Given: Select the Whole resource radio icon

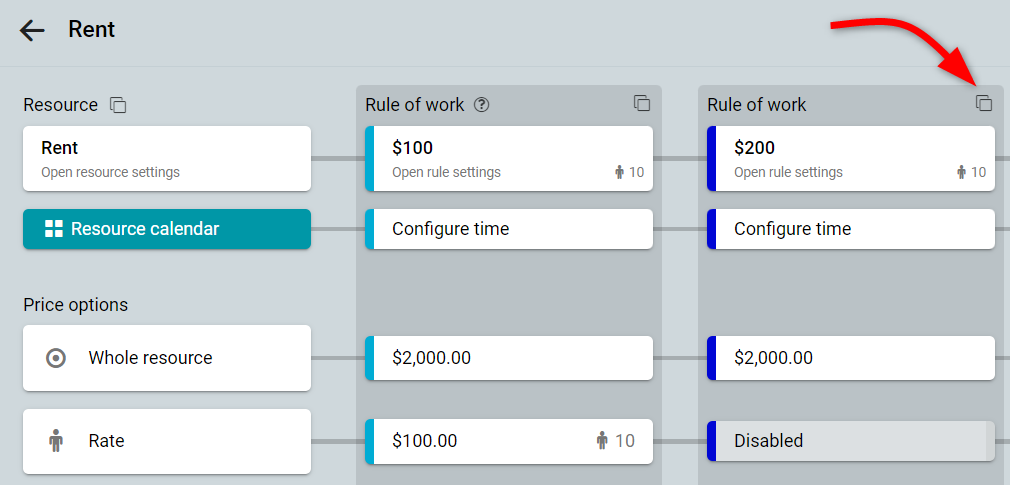Looking at the screenshot, I should 56,357.
